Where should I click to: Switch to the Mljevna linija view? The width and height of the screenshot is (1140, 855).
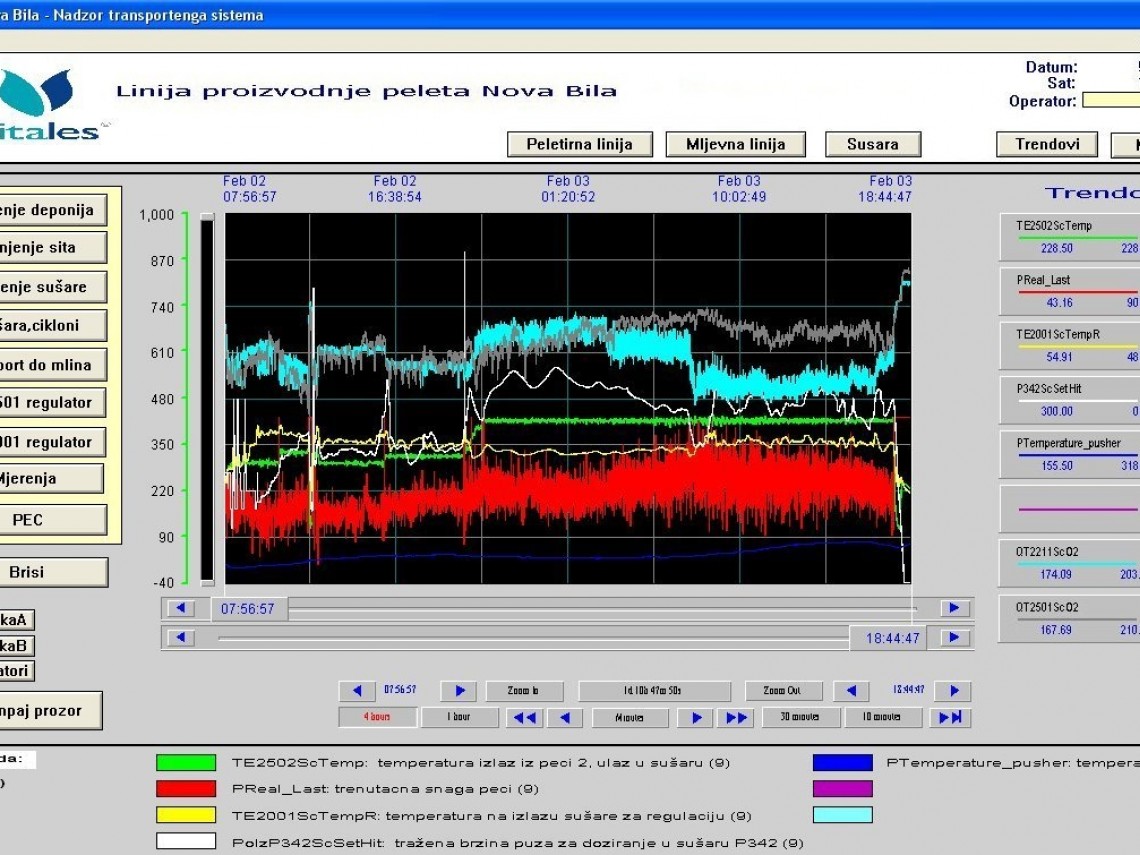click(x=735, y=144)
